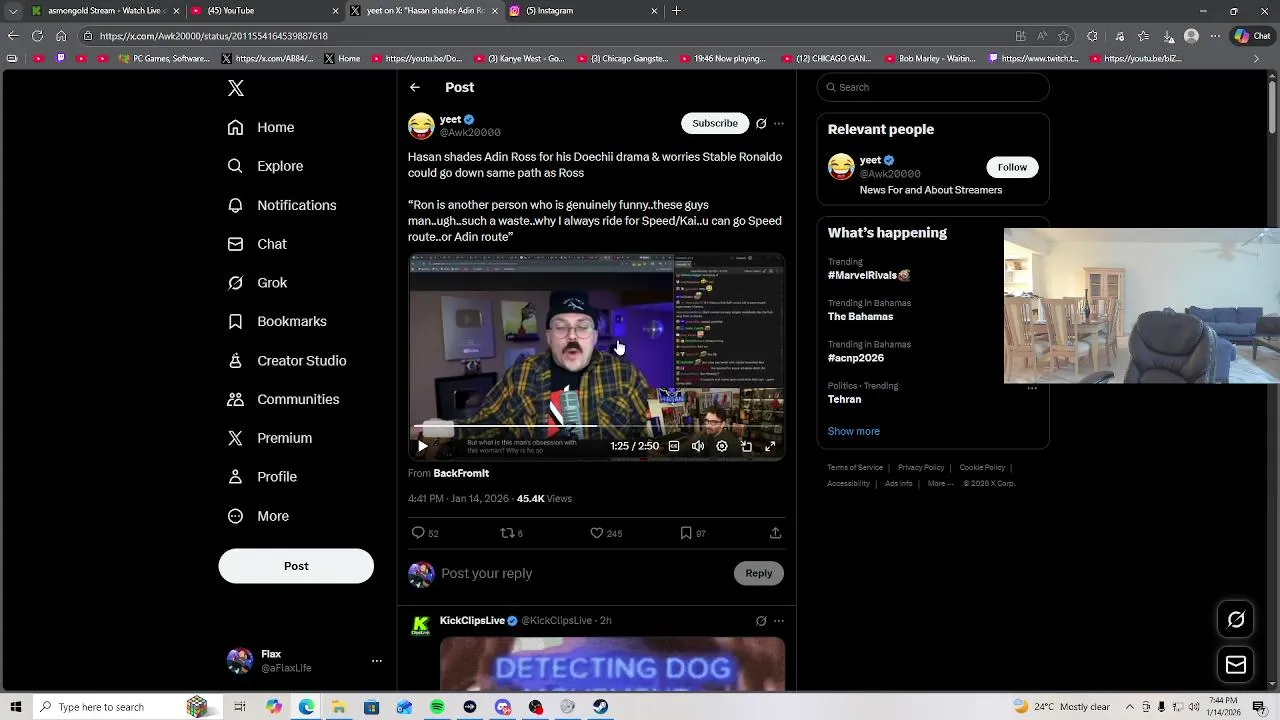Viewport: 1280px width, 720px height.
Task: Open the Windows Start menu
Action: 16,707
